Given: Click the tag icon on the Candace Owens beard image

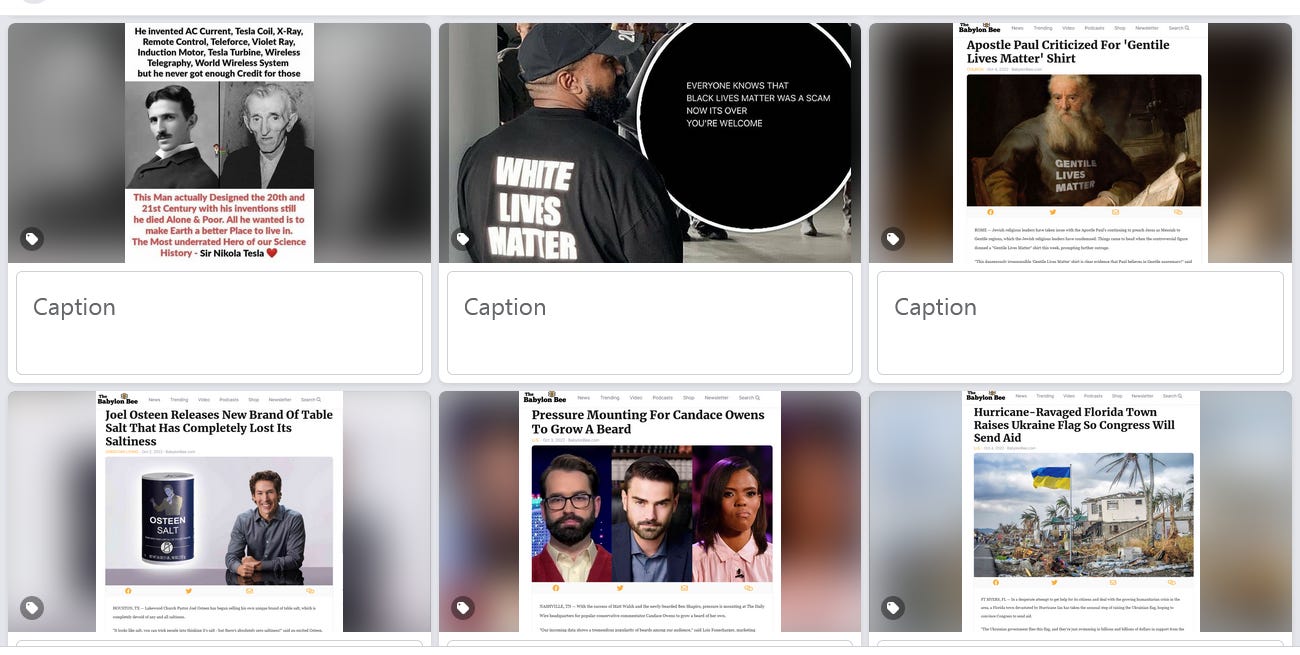Looking at the screenshot, I should [463, 608].
